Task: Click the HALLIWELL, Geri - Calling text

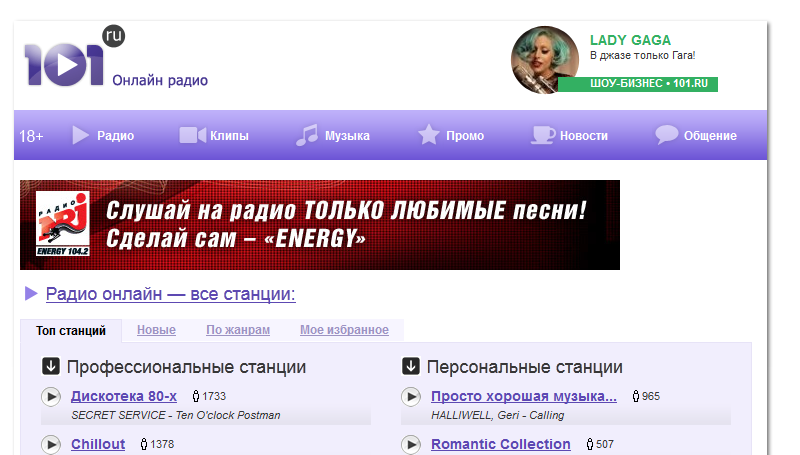Action: [x=498, y=415]
